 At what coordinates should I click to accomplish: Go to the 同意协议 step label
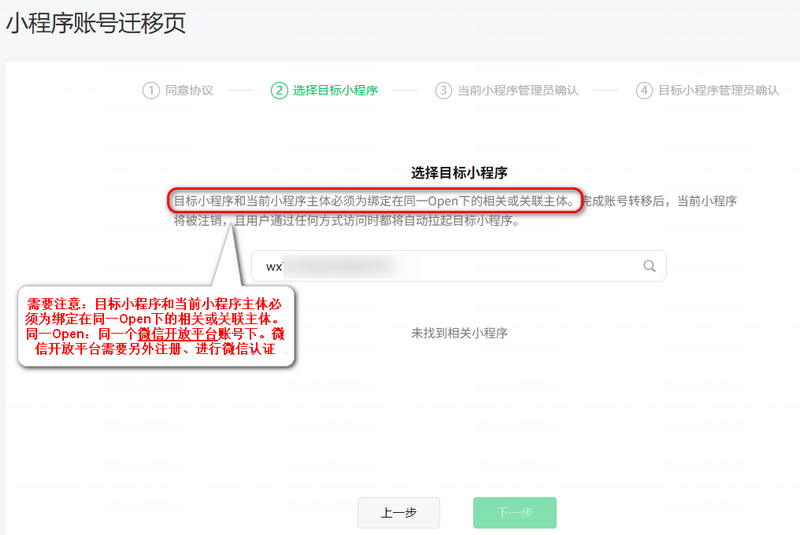point(189,90)
